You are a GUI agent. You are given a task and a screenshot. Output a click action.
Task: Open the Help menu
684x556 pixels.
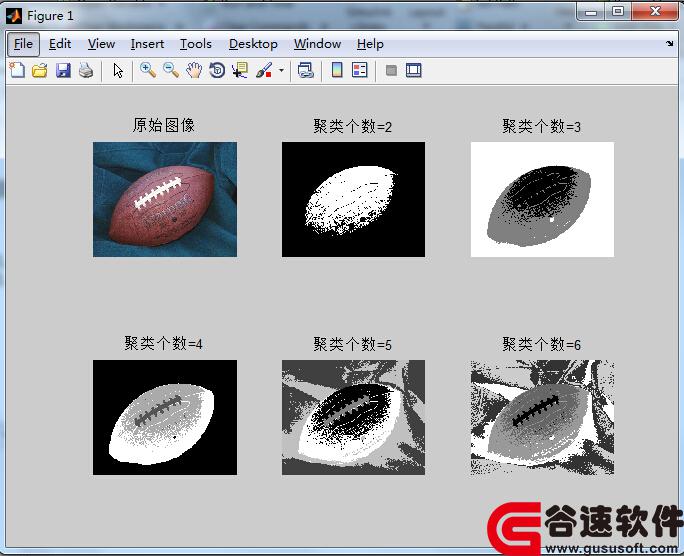click(370, 44)
